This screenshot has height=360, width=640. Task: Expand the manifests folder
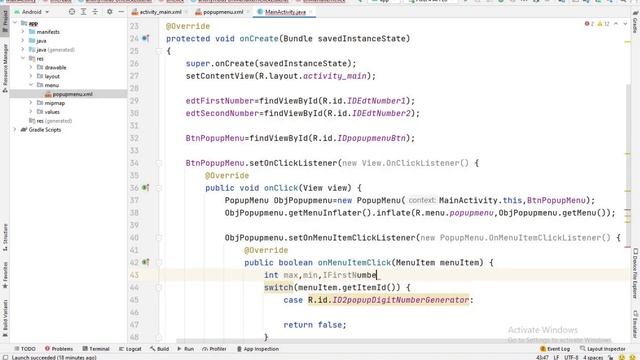(x=23, y=32)
